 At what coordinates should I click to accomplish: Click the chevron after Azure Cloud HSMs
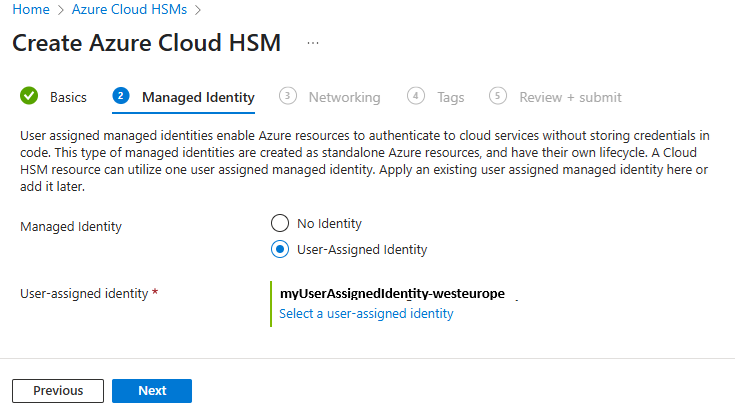(198, 10)
